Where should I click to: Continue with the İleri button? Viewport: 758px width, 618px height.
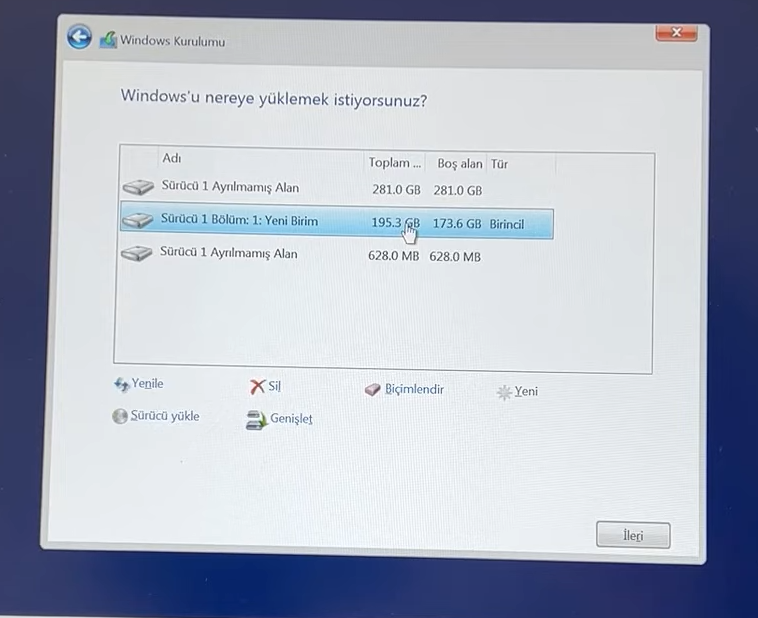point(633,535)
